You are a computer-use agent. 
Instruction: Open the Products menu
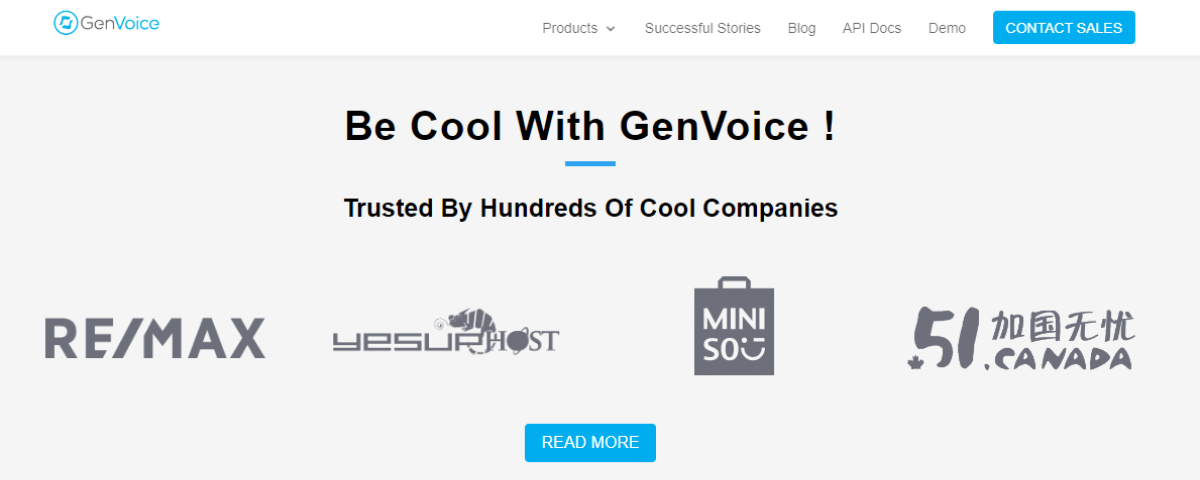click(570, 28)
